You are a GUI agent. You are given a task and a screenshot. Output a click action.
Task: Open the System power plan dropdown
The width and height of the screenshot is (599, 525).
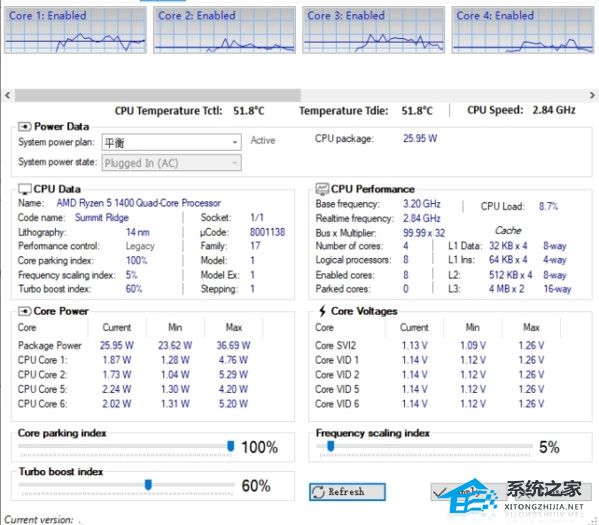click(x=172, y=142)
